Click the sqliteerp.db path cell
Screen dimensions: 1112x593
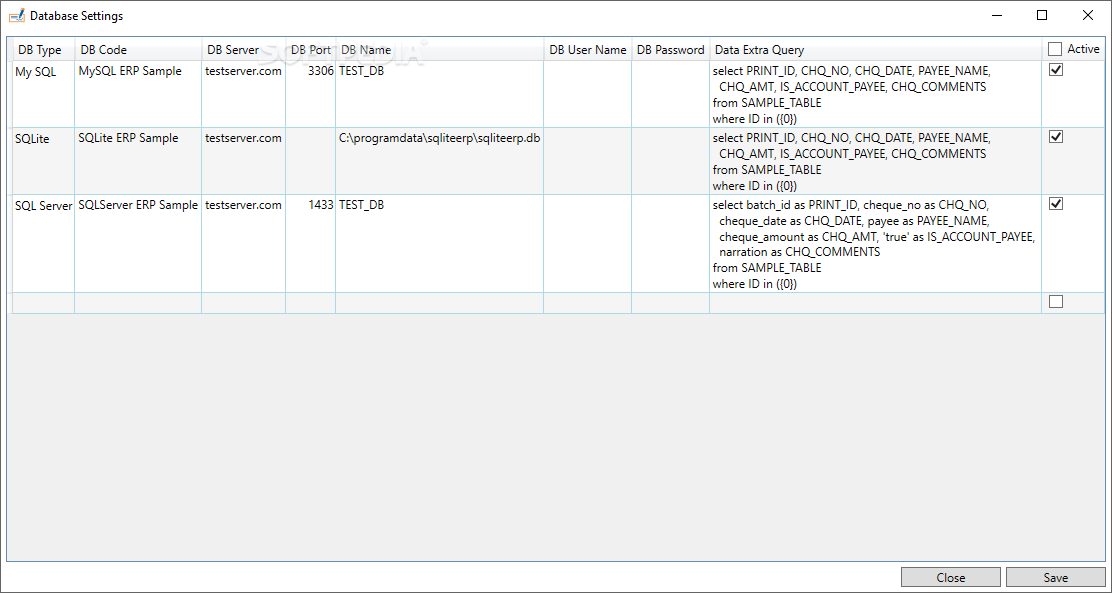point(440,160)
